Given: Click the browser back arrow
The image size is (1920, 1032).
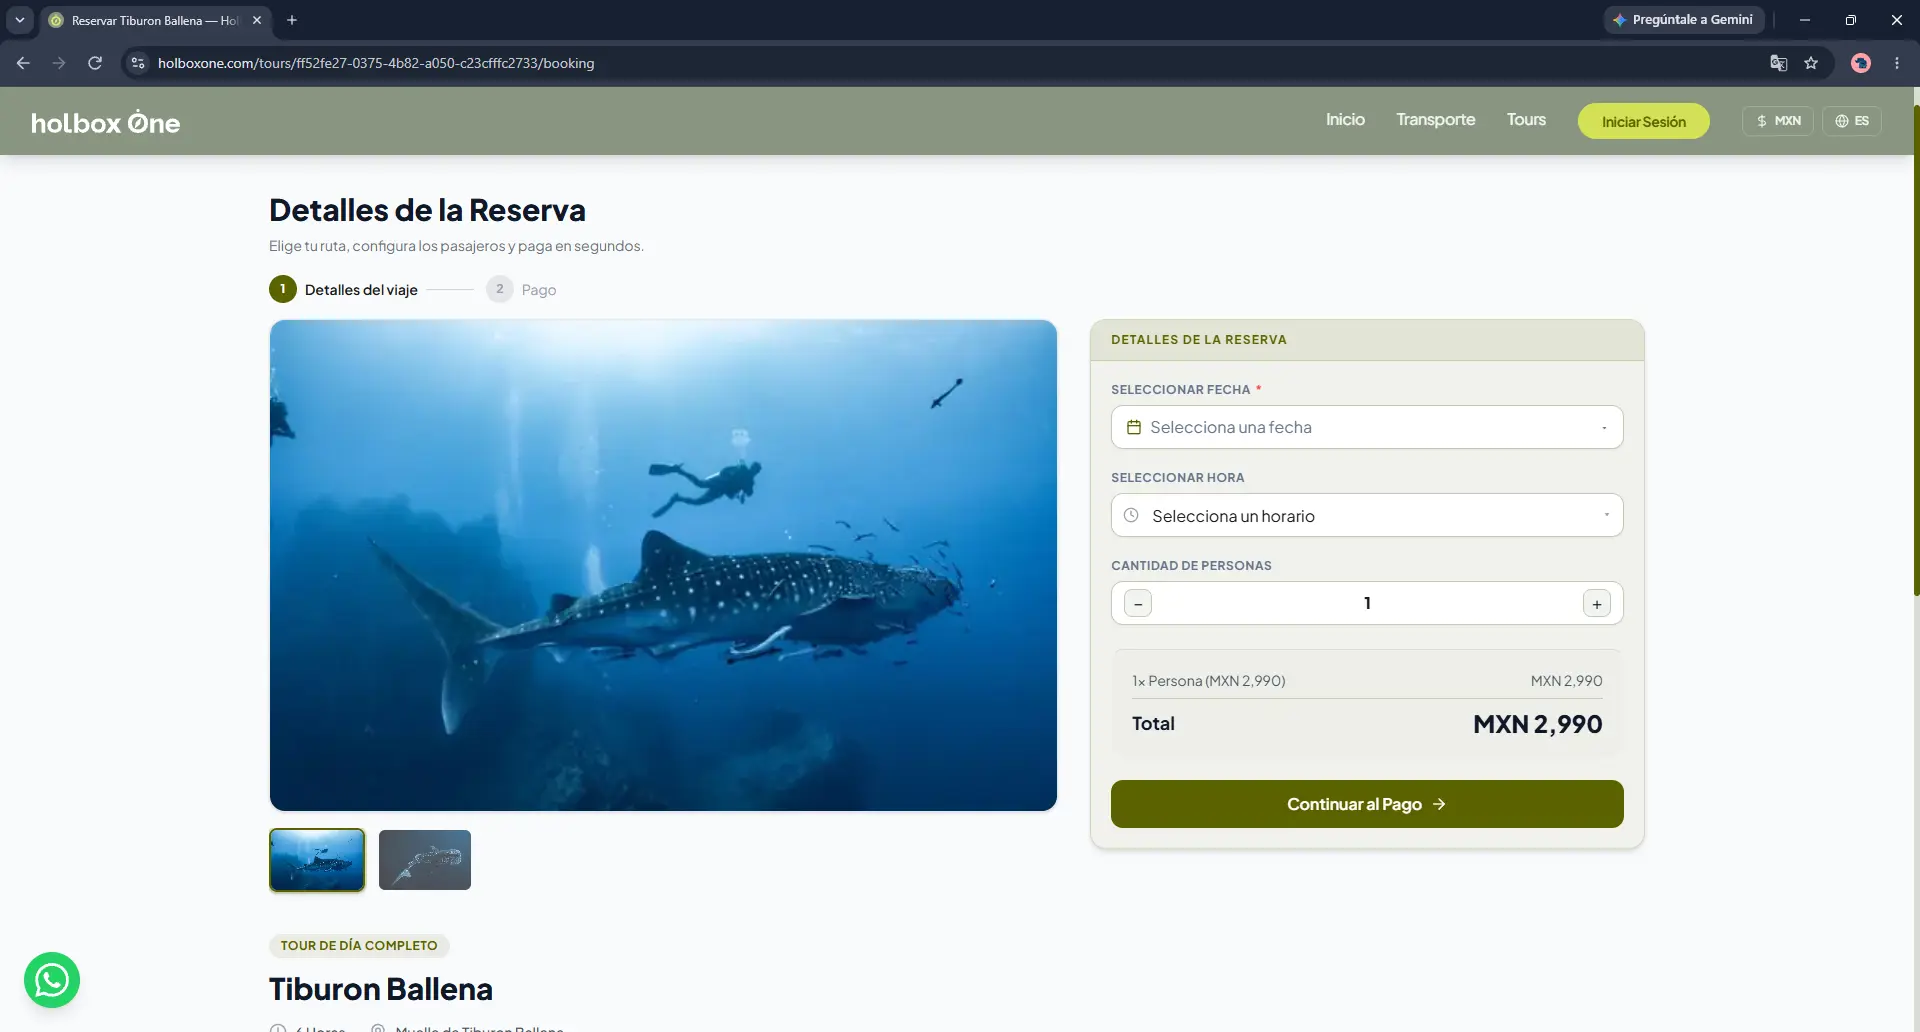Looking at the screenshot, I should click(23, 63).
